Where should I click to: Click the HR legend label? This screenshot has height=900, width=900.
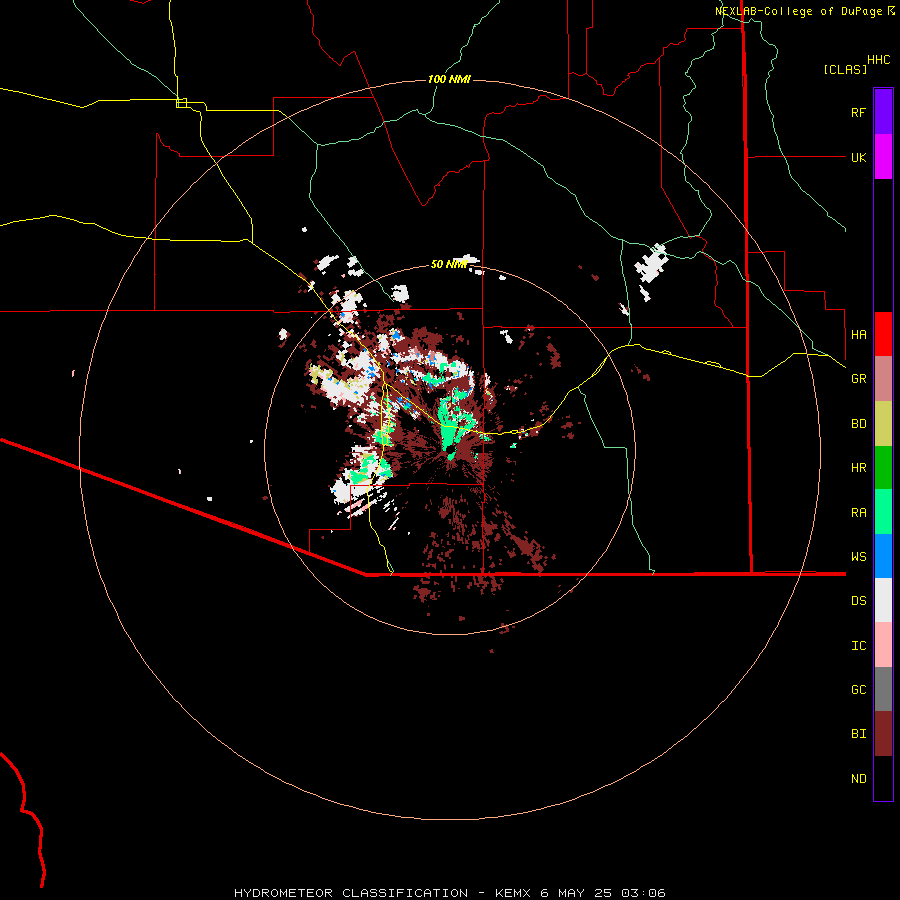[858, 468]
